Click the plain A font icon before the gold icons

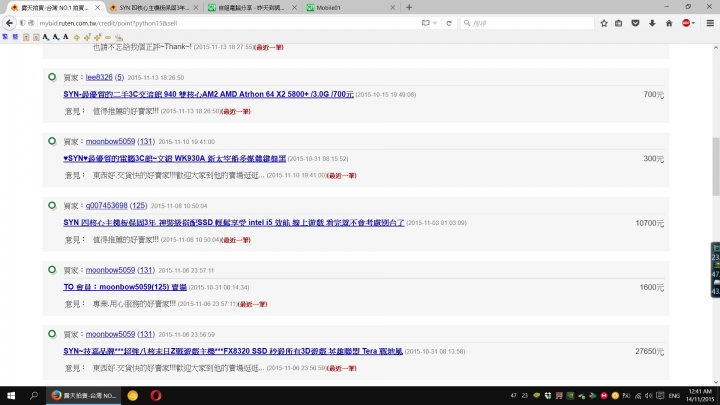66,37
